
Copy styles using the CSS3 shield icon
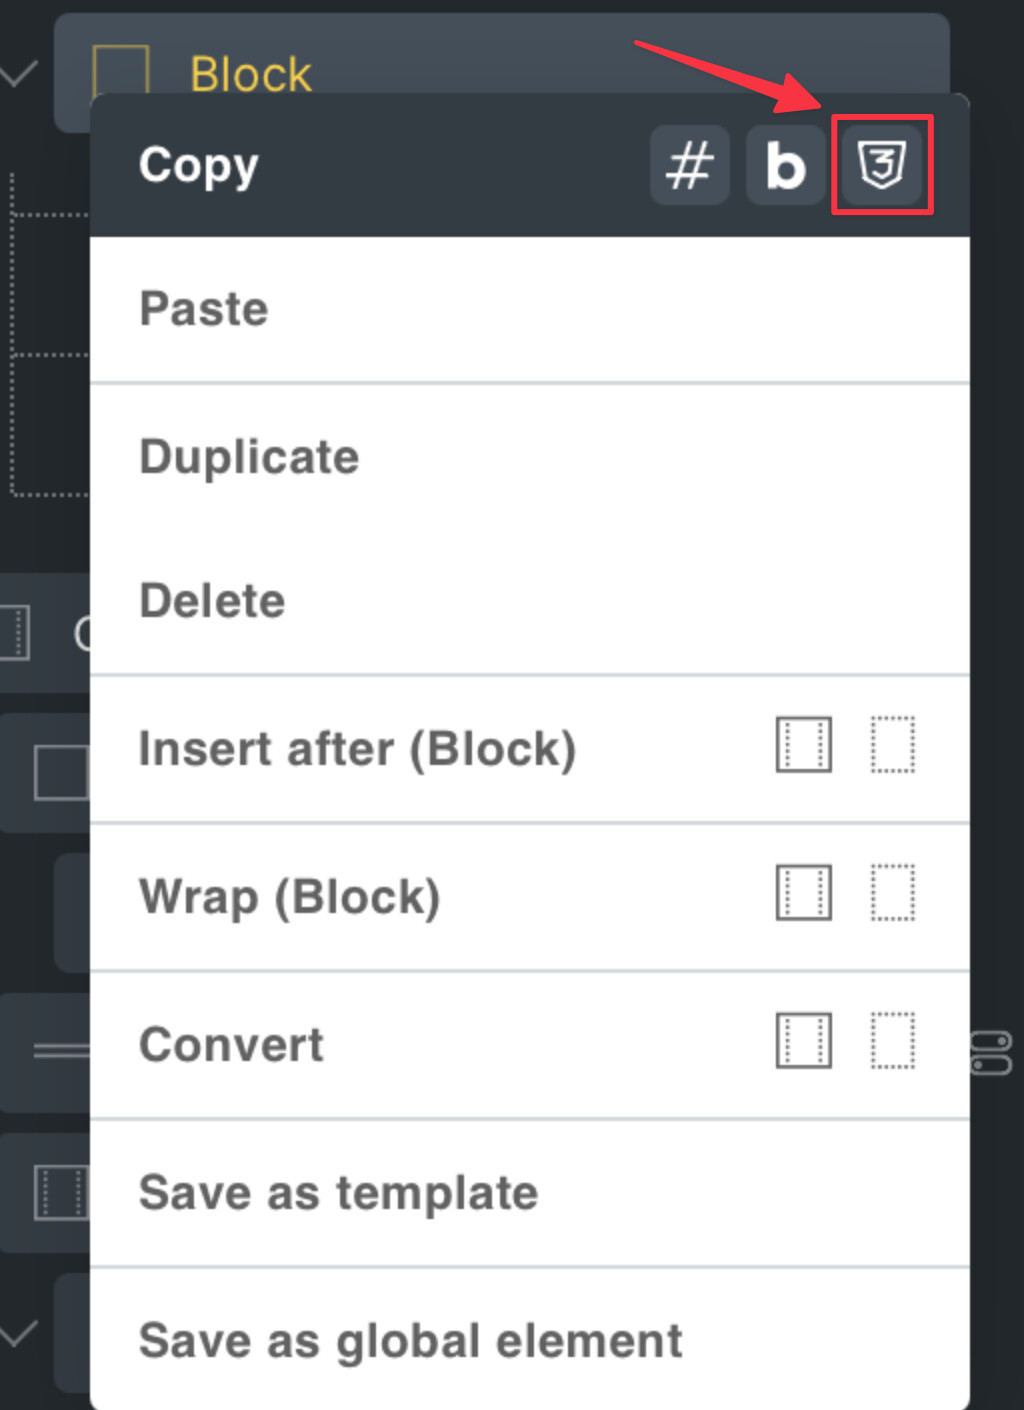click(x=881, y=165)
